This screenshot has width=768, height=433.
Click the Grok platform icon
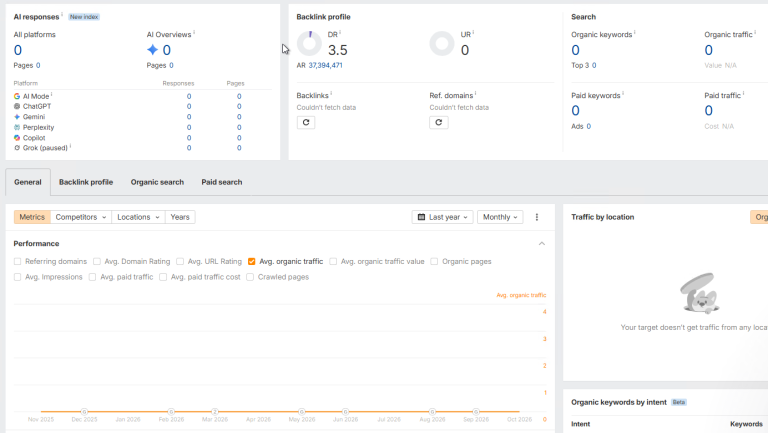coord(17,148)
